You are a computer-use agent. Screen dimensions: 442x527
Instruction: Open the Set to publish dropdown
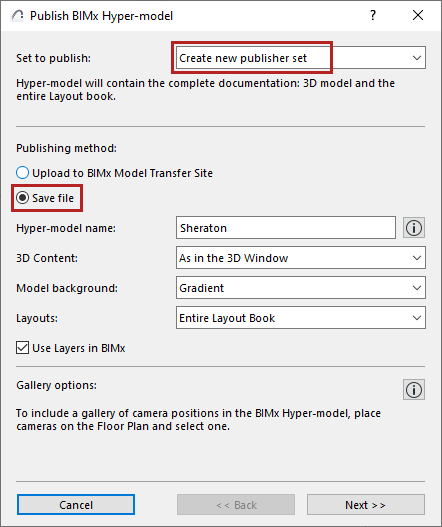(x=301, y=58)
